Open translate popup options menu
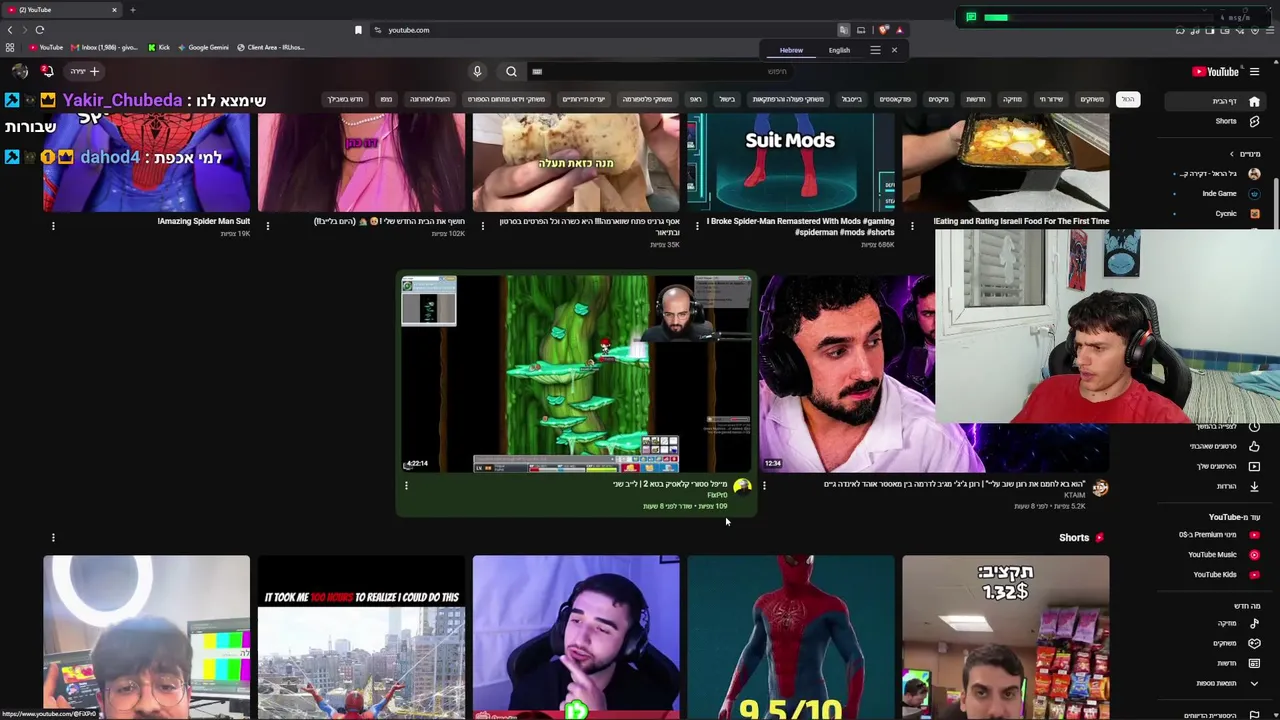The image size is (1280, 720). [875, 50]
